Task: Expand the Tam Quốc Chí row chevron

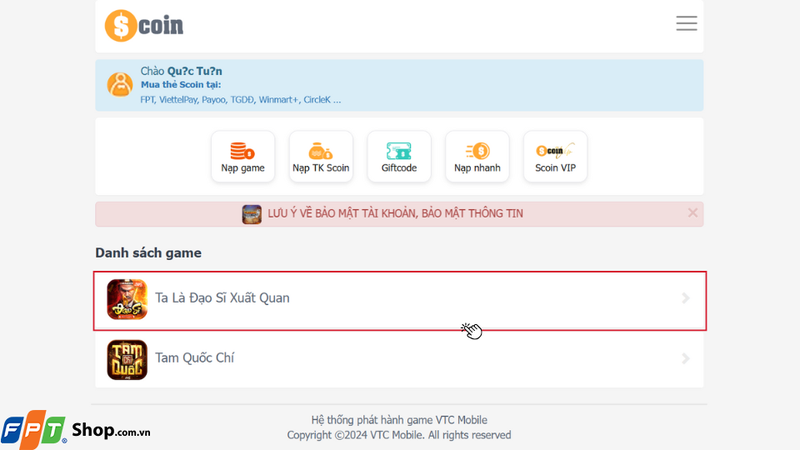Action: (686, 359)
